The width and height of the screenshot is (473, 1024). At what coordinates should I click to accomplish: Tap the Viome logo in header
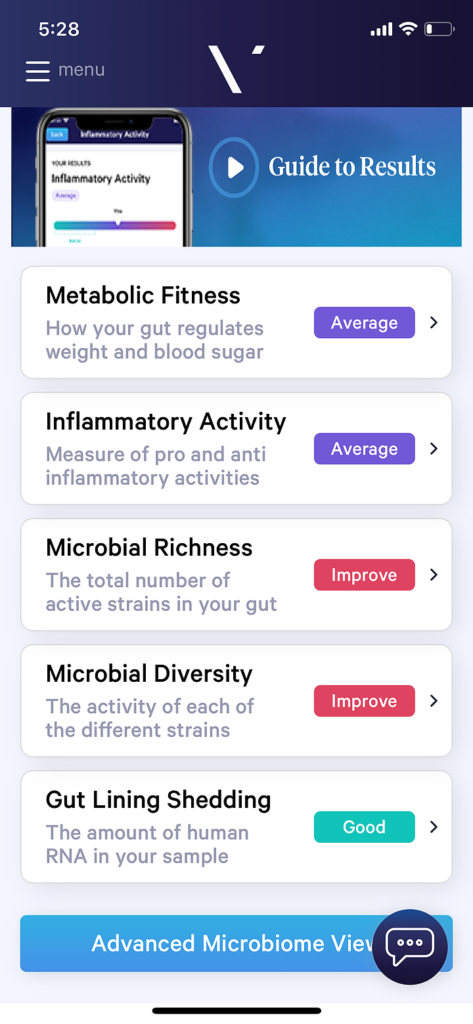(236, 69)
